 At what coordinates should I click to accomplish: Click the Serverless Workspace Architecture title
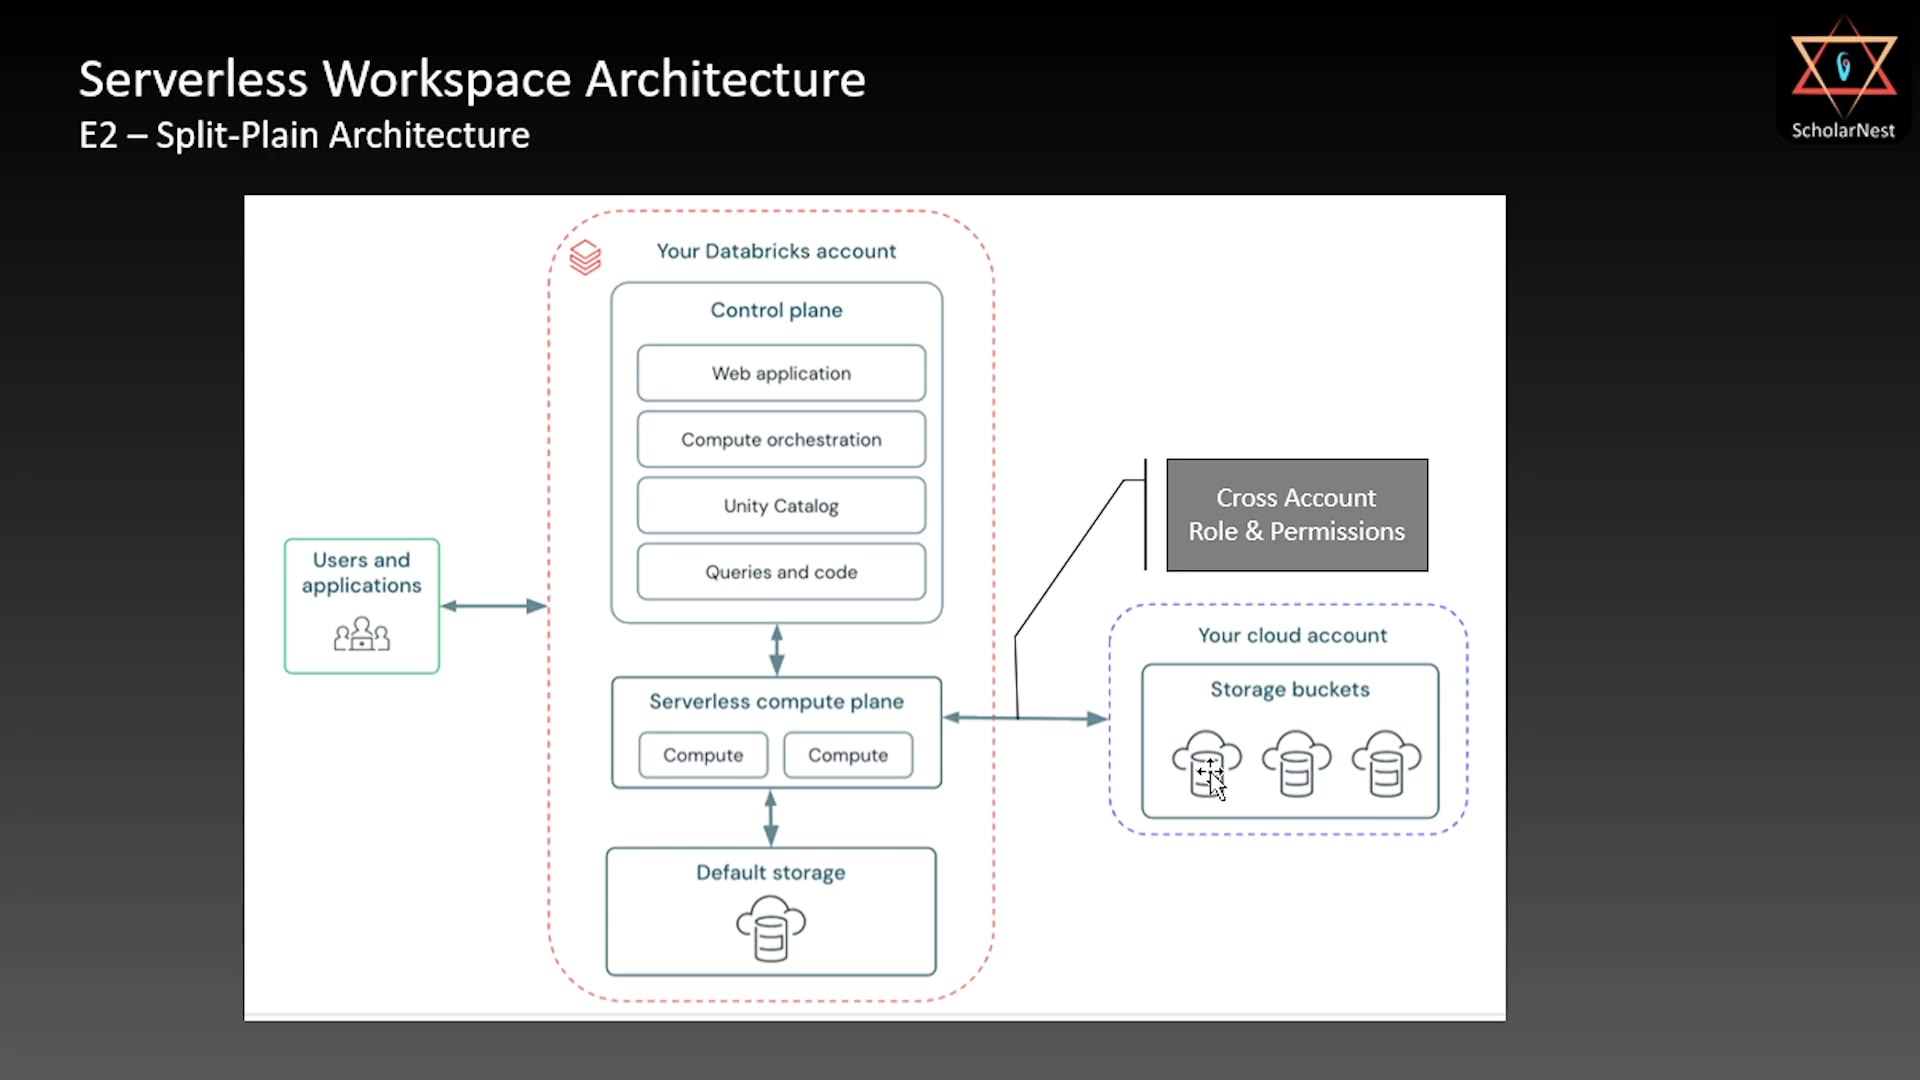click(x=472, y=79)
